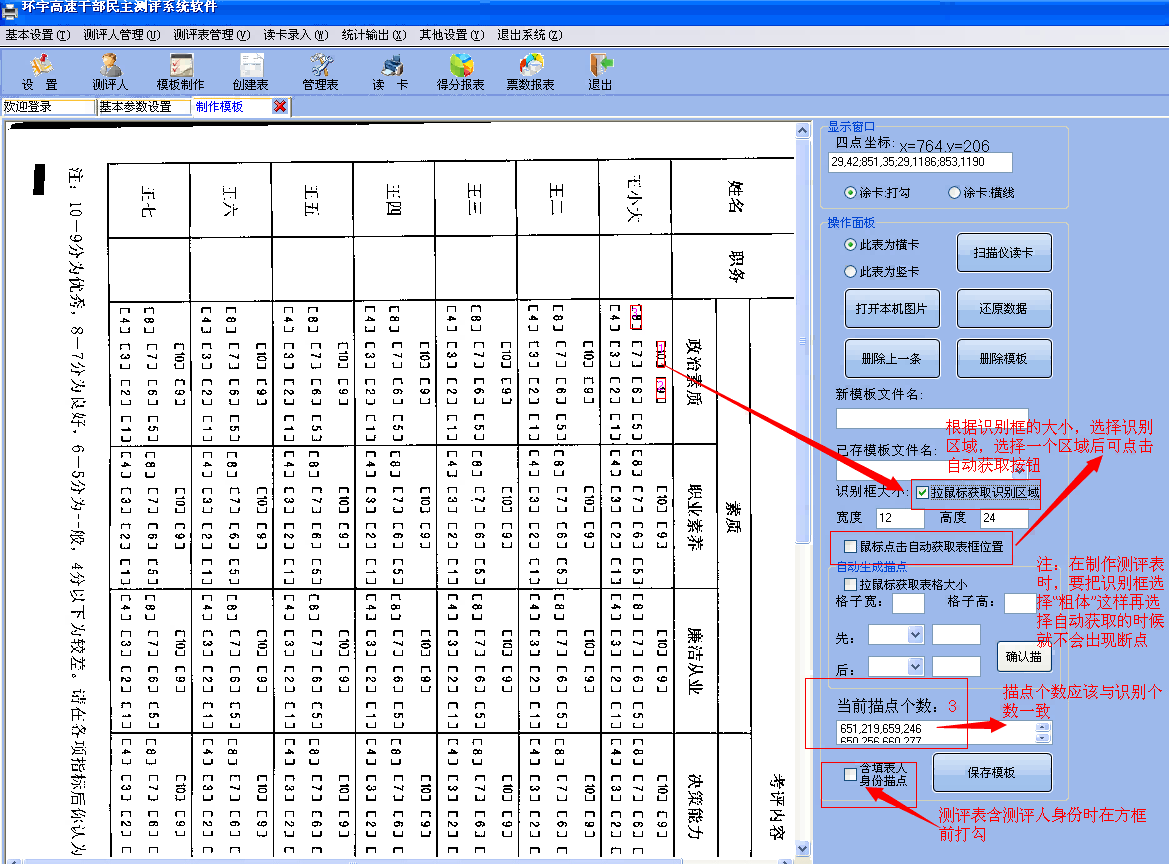Open the 设置 toolbar icon
Viewport: 1169px width, 864px height.
(x=40, y=72)
